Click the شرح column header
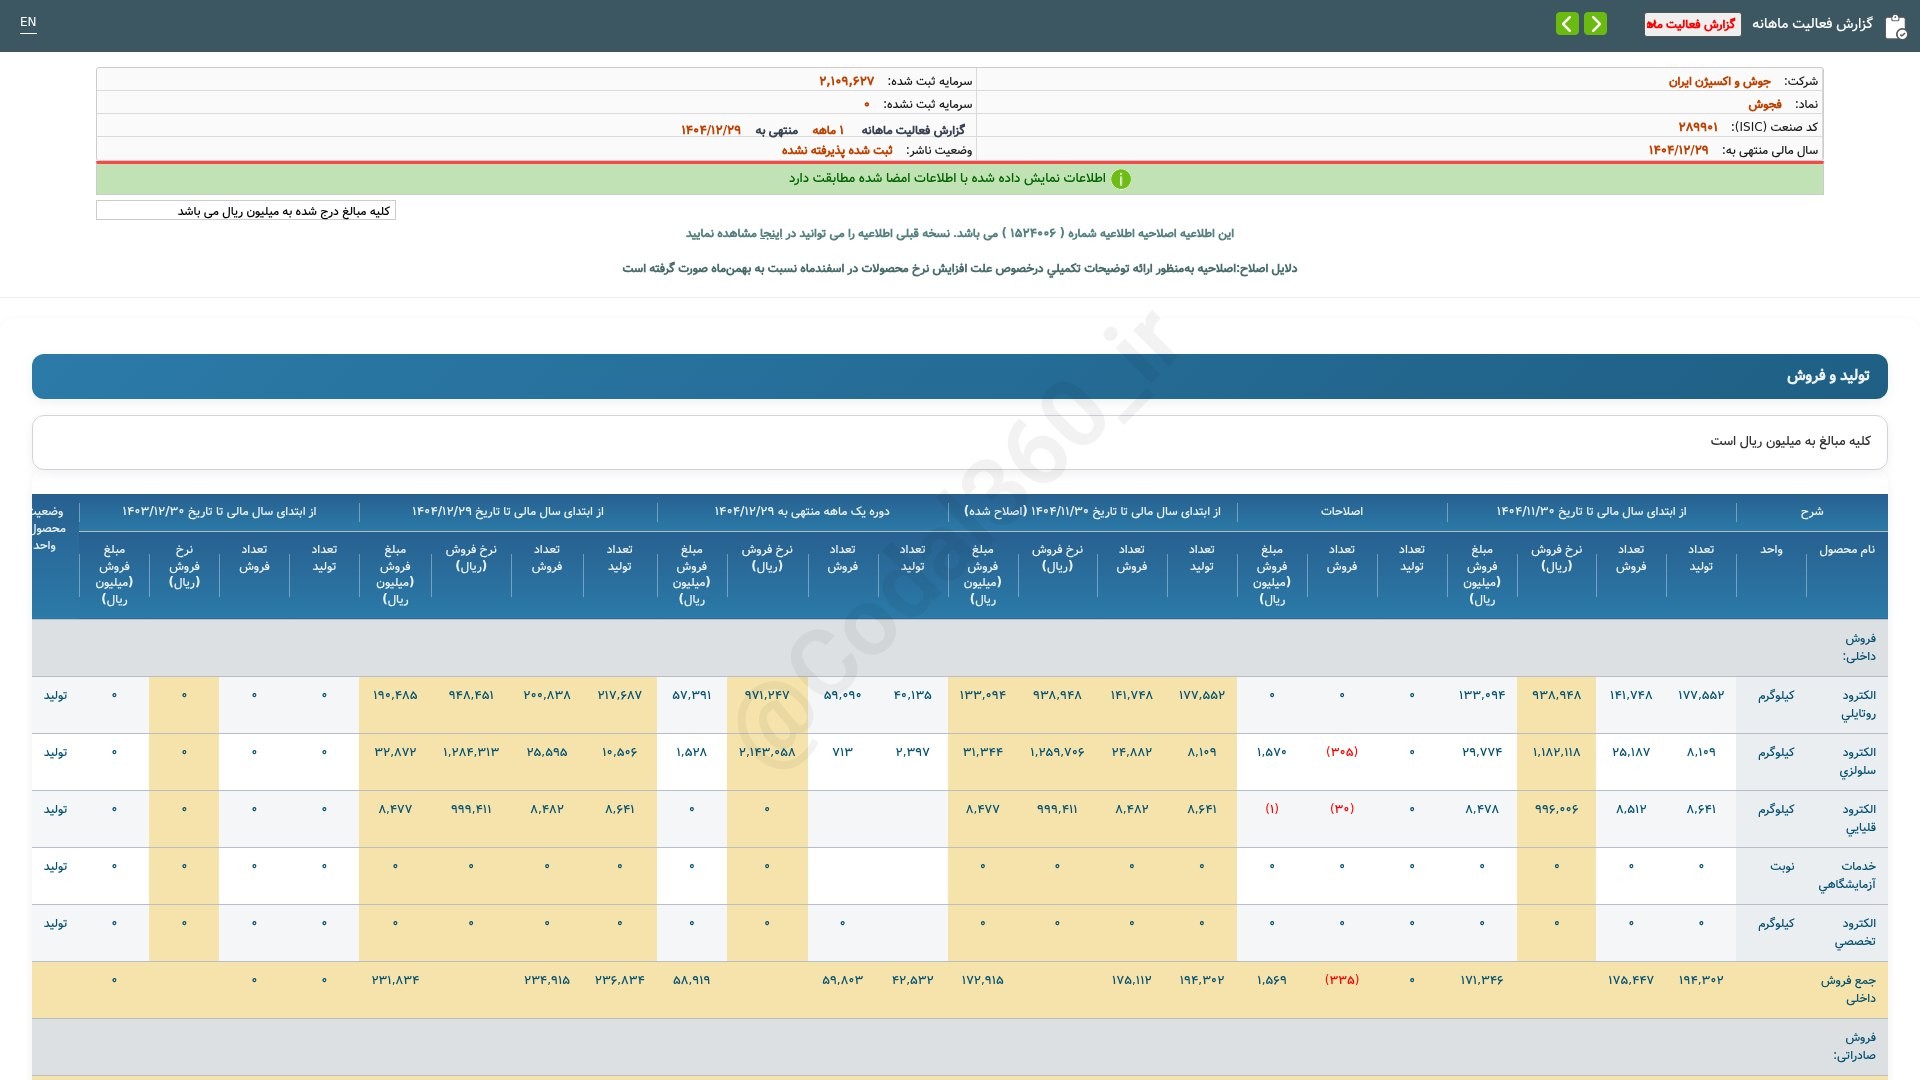 (1812, 511)
